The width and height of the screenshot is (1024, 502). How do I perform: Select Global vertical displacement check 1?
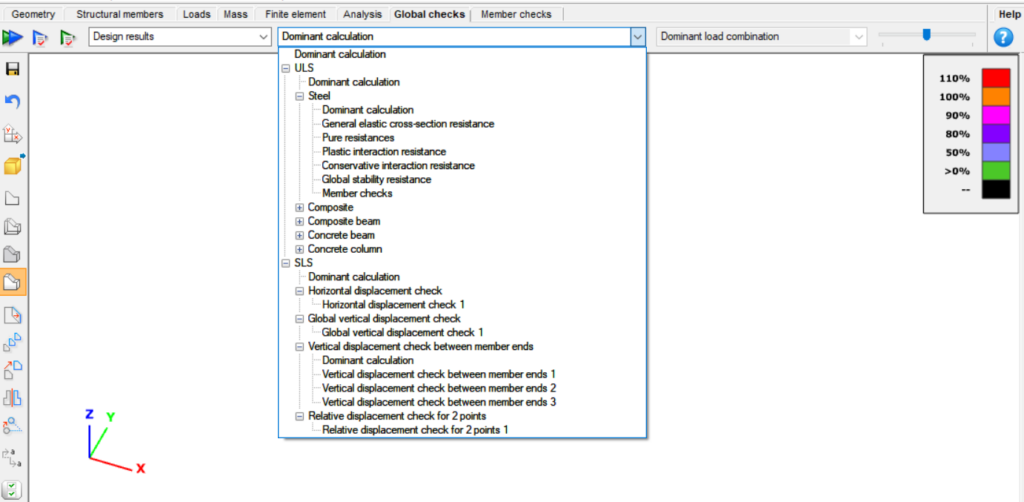pyautogui.click(x=402, y=333)
